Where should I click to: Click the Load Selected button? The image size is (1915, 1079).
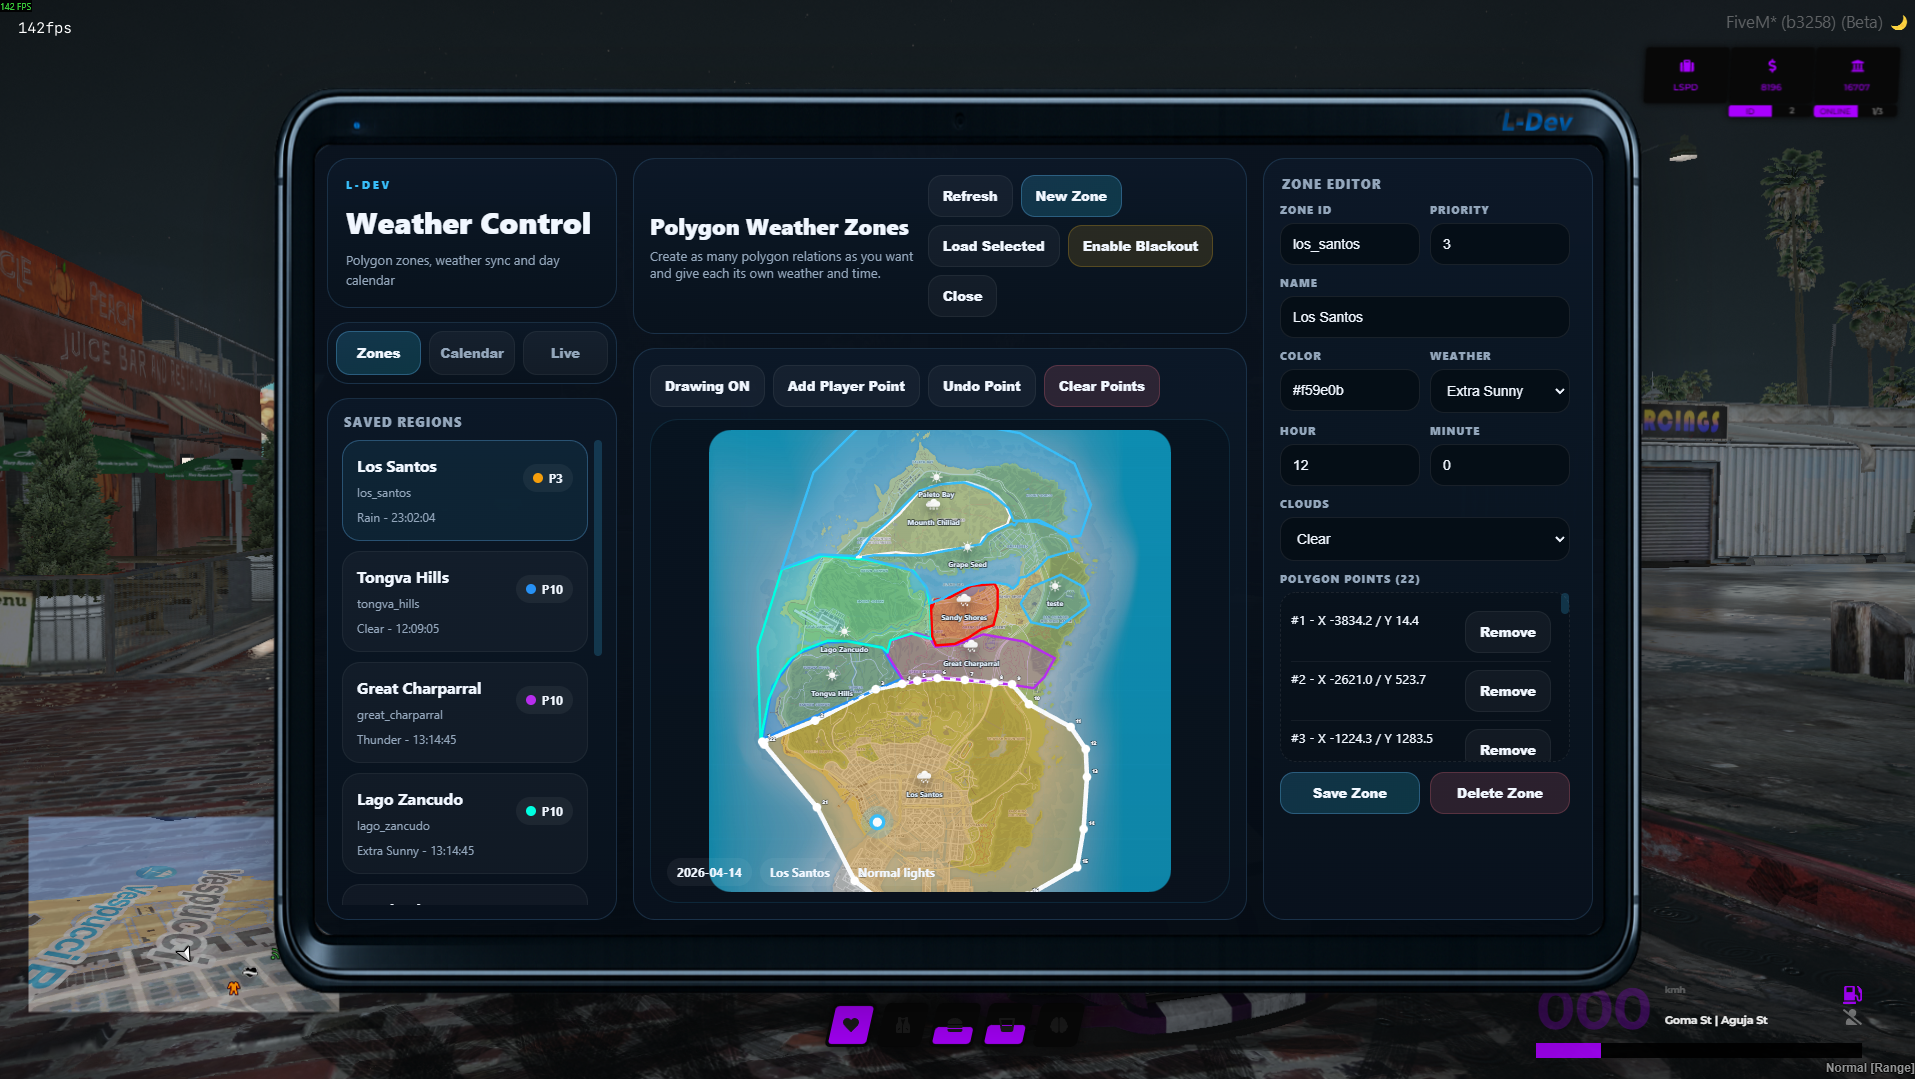[x=993, y=246]
